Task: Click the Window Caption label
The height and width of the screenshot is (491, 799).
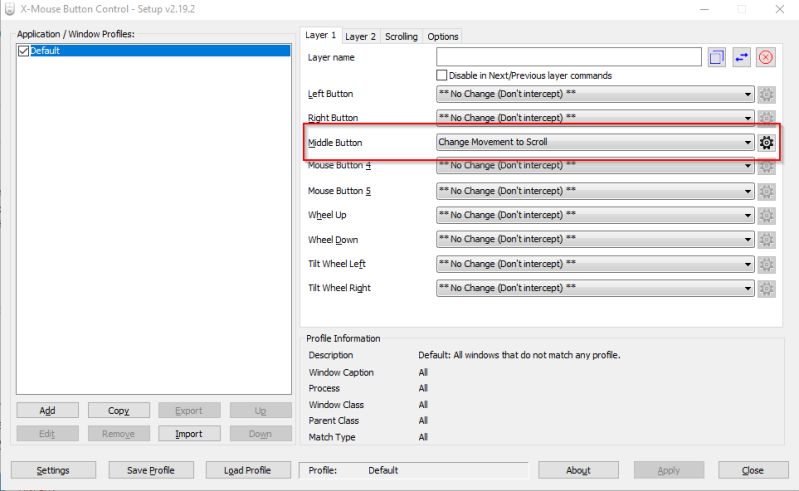Action: [x=341, y=372]
